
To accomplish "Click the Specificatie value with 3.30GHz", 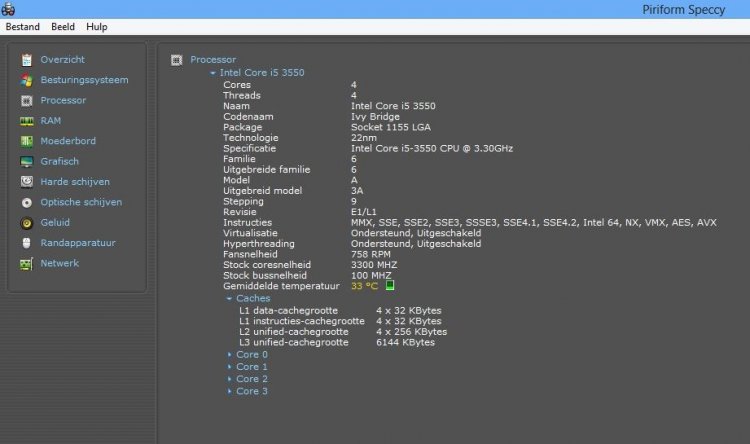I will 431,148.
